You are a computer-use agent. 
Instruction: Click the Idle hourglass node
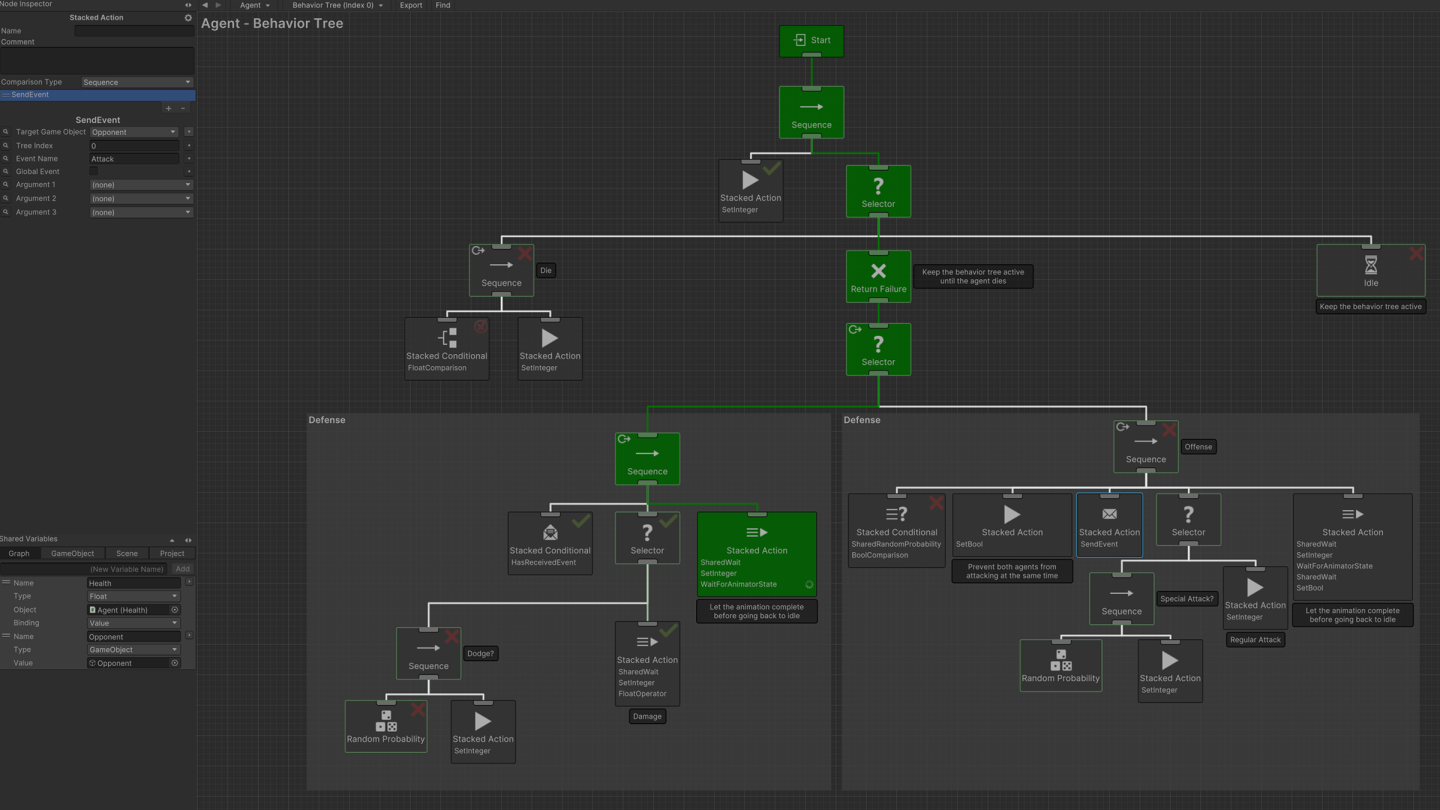pos(1370,269)
